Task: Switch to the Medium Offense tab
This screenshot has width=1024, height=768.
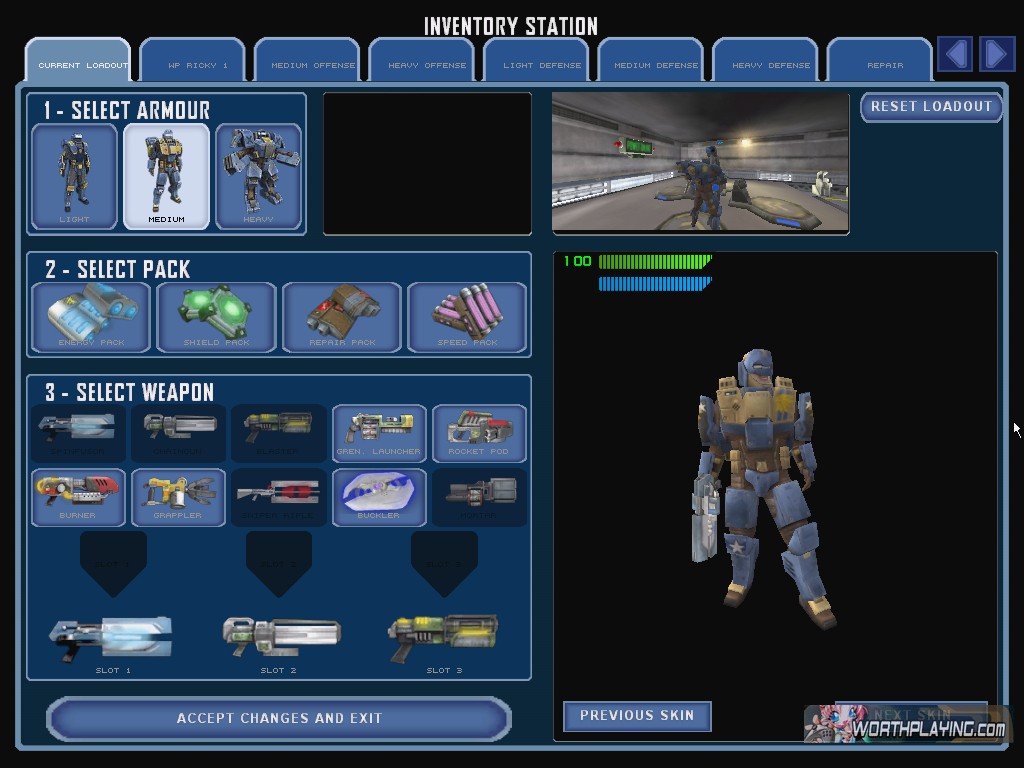Action: (313, 62)
